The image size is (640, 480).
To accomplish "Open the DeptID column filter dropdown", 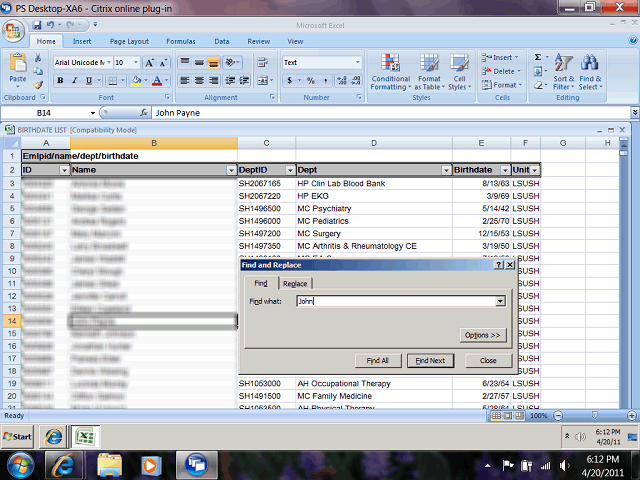I will (x=290, y=170).
